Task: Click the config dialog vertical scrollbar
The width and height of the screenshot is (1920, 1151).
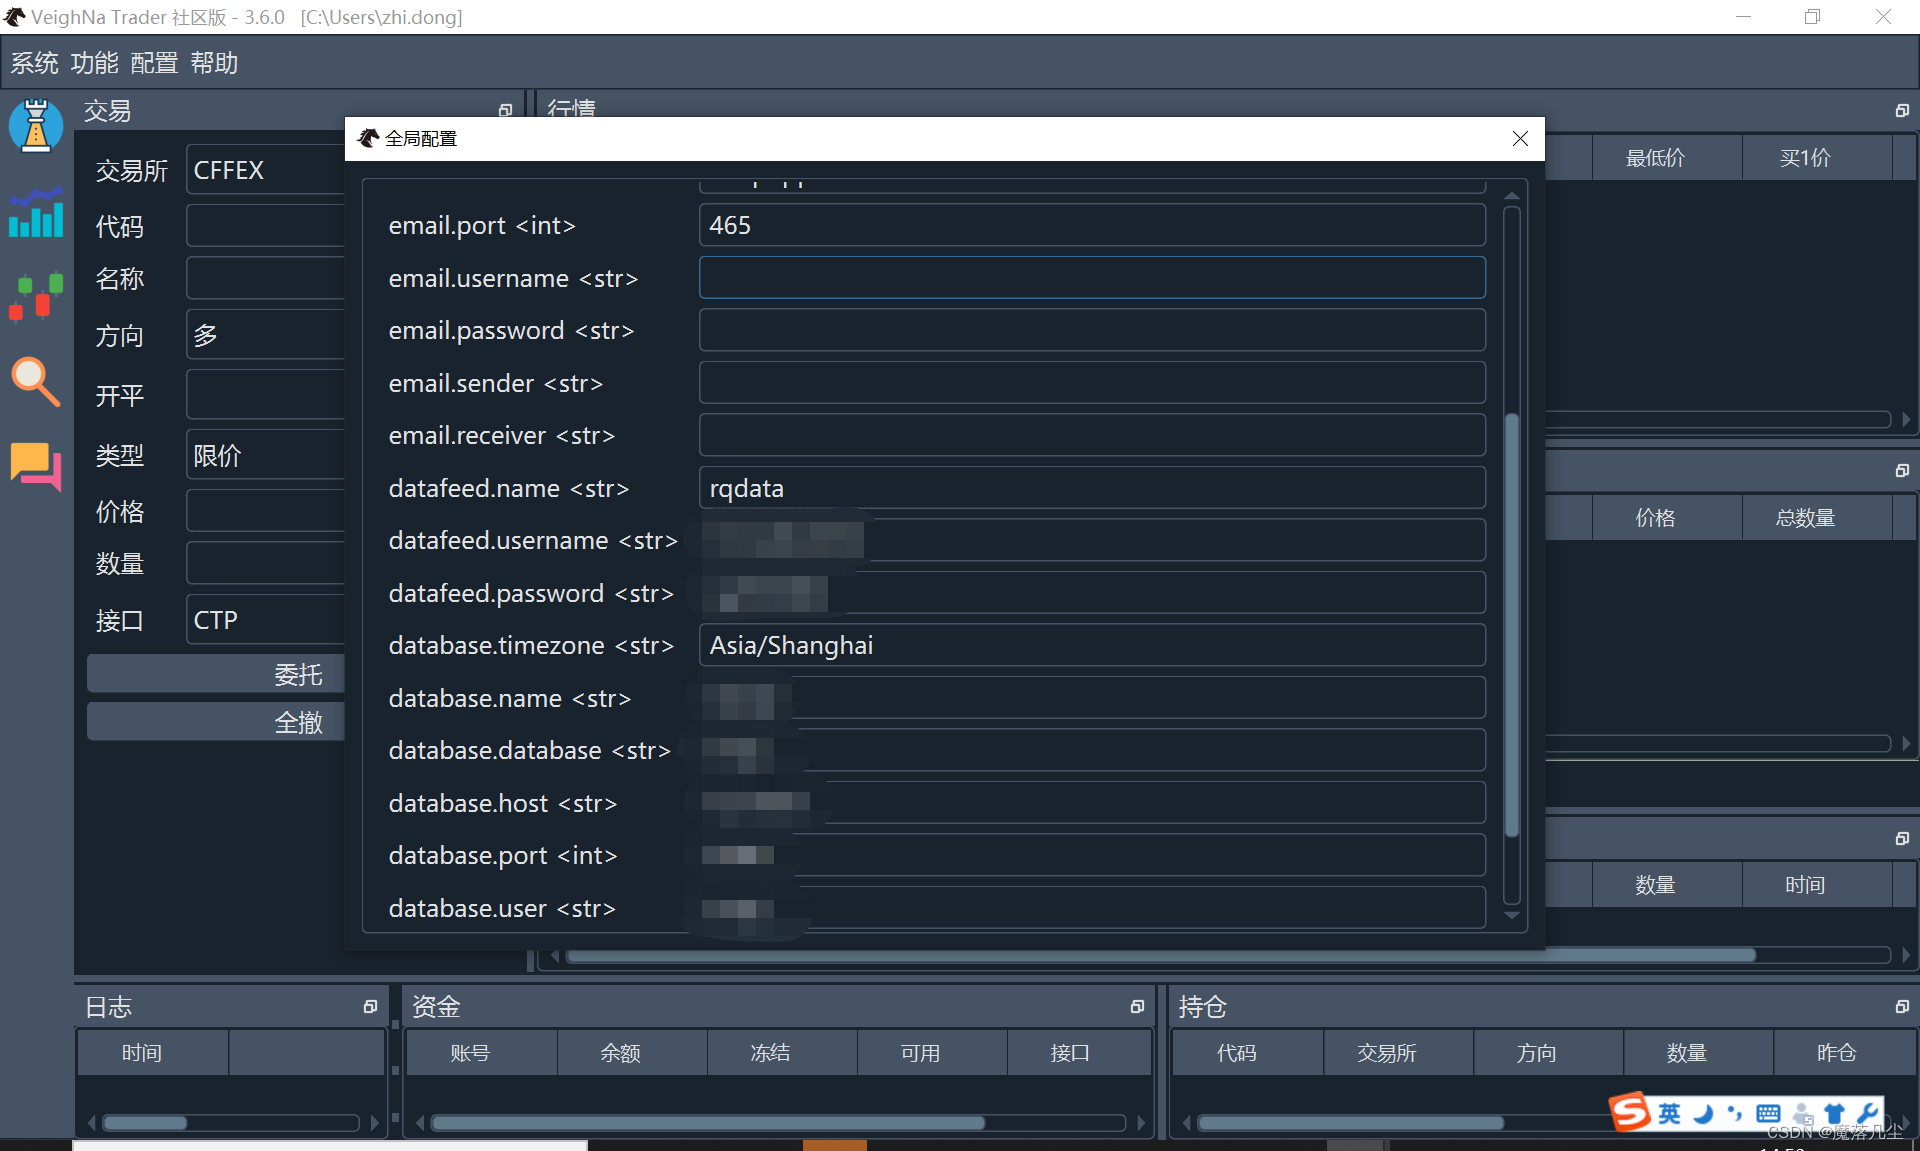Action: point(1512,620)
